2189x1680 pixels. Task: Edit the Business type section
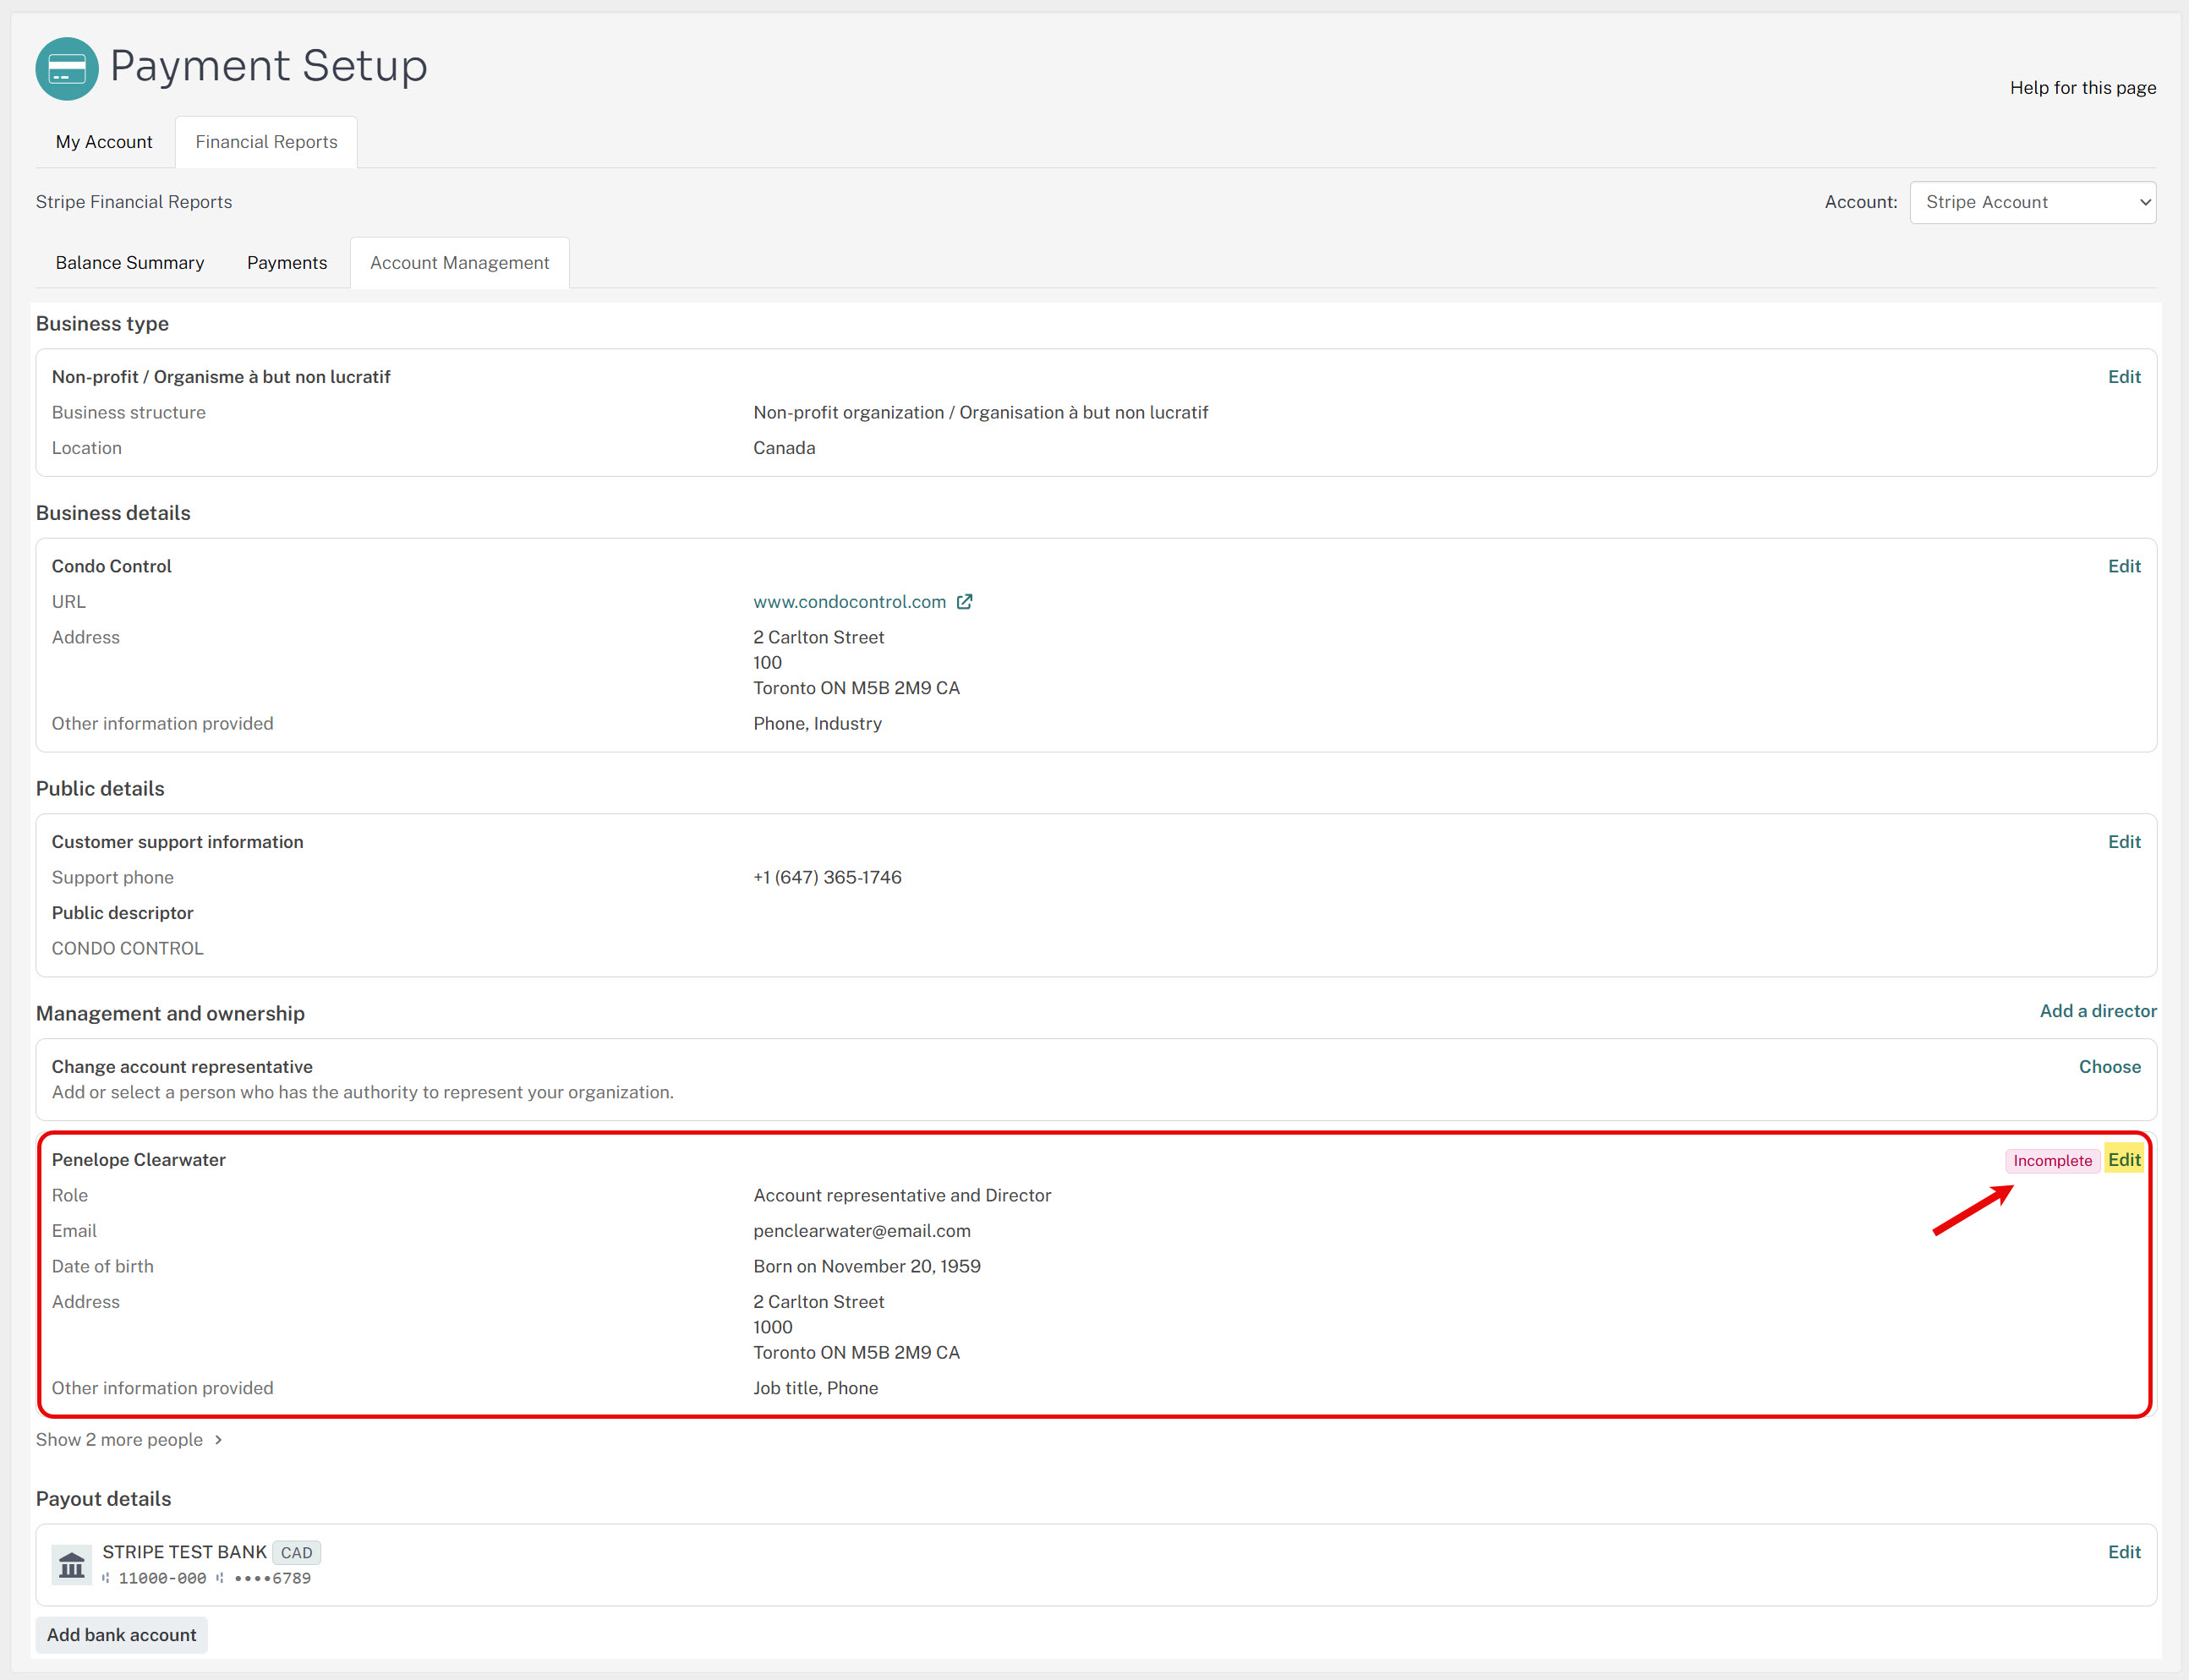point(2124,377)
